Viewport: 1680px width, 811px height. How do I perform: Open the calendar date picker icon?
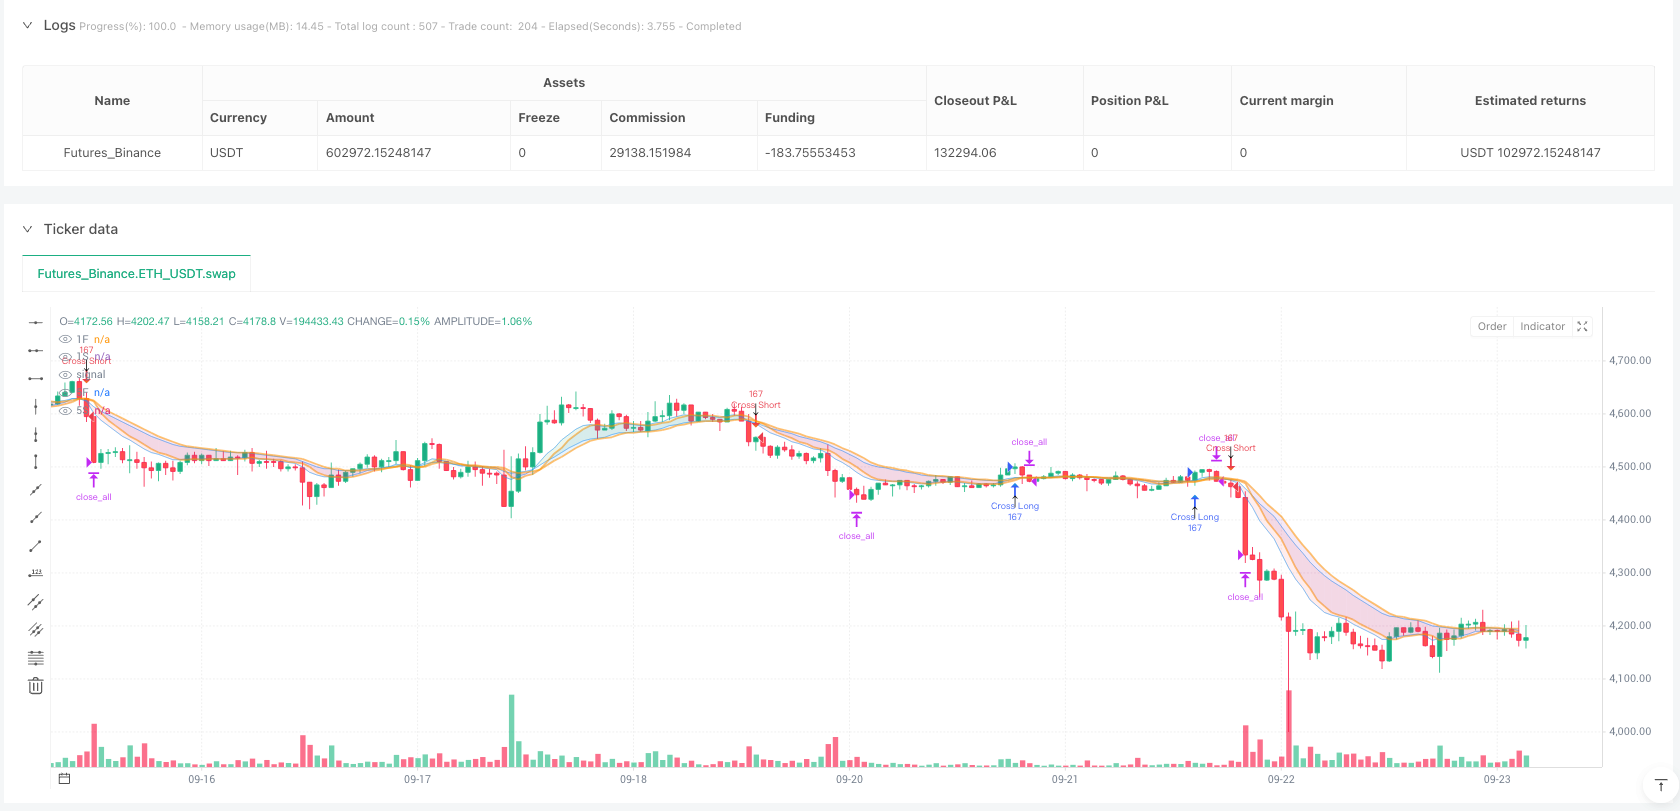pyautogui.click(x=64, y=778)
